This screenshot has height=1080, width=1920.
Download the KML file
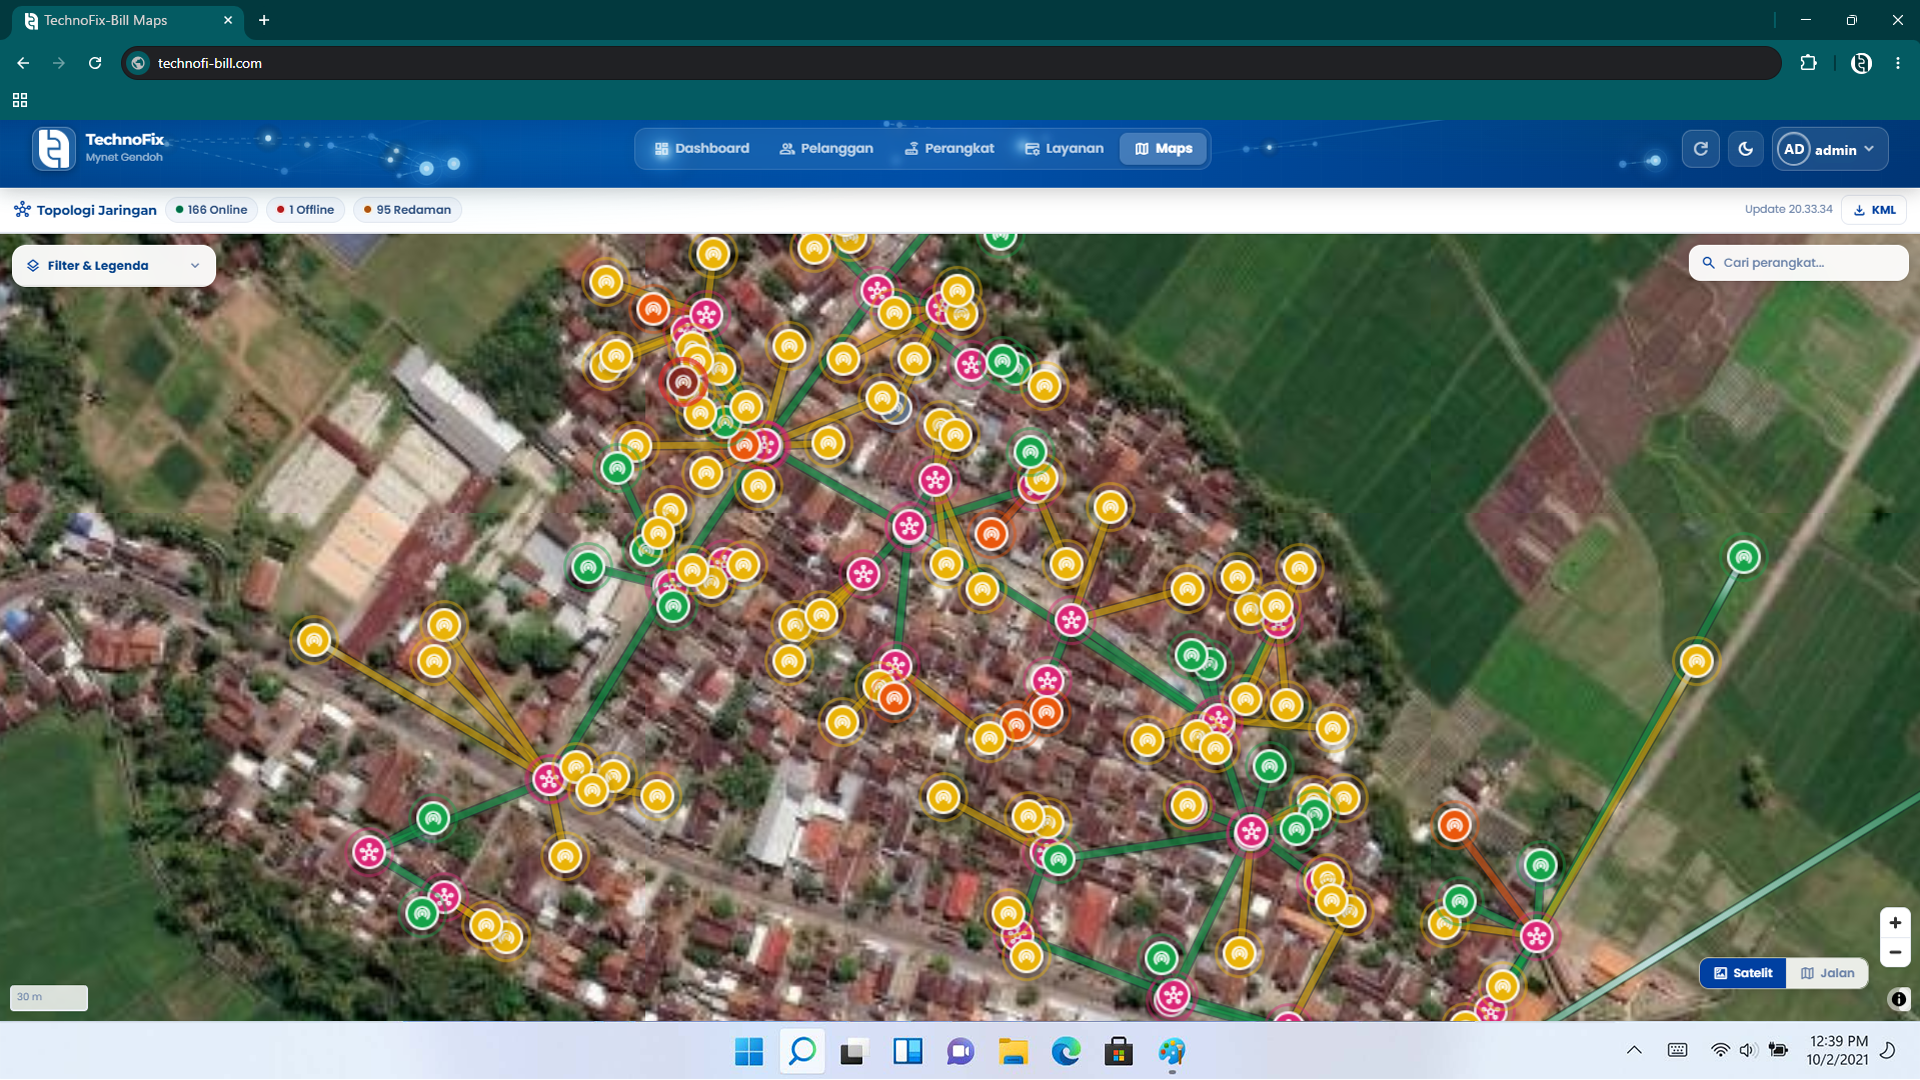pyautogui.click(x=1874, y=210)
